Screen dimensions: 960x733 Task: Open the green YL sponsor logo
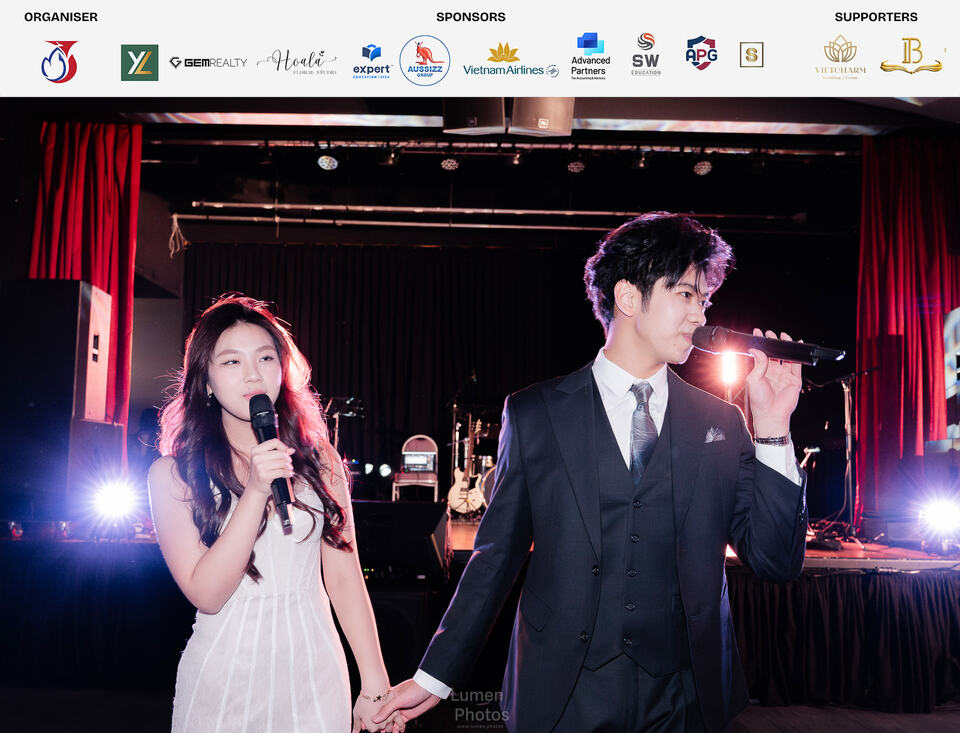coord(140,62)
